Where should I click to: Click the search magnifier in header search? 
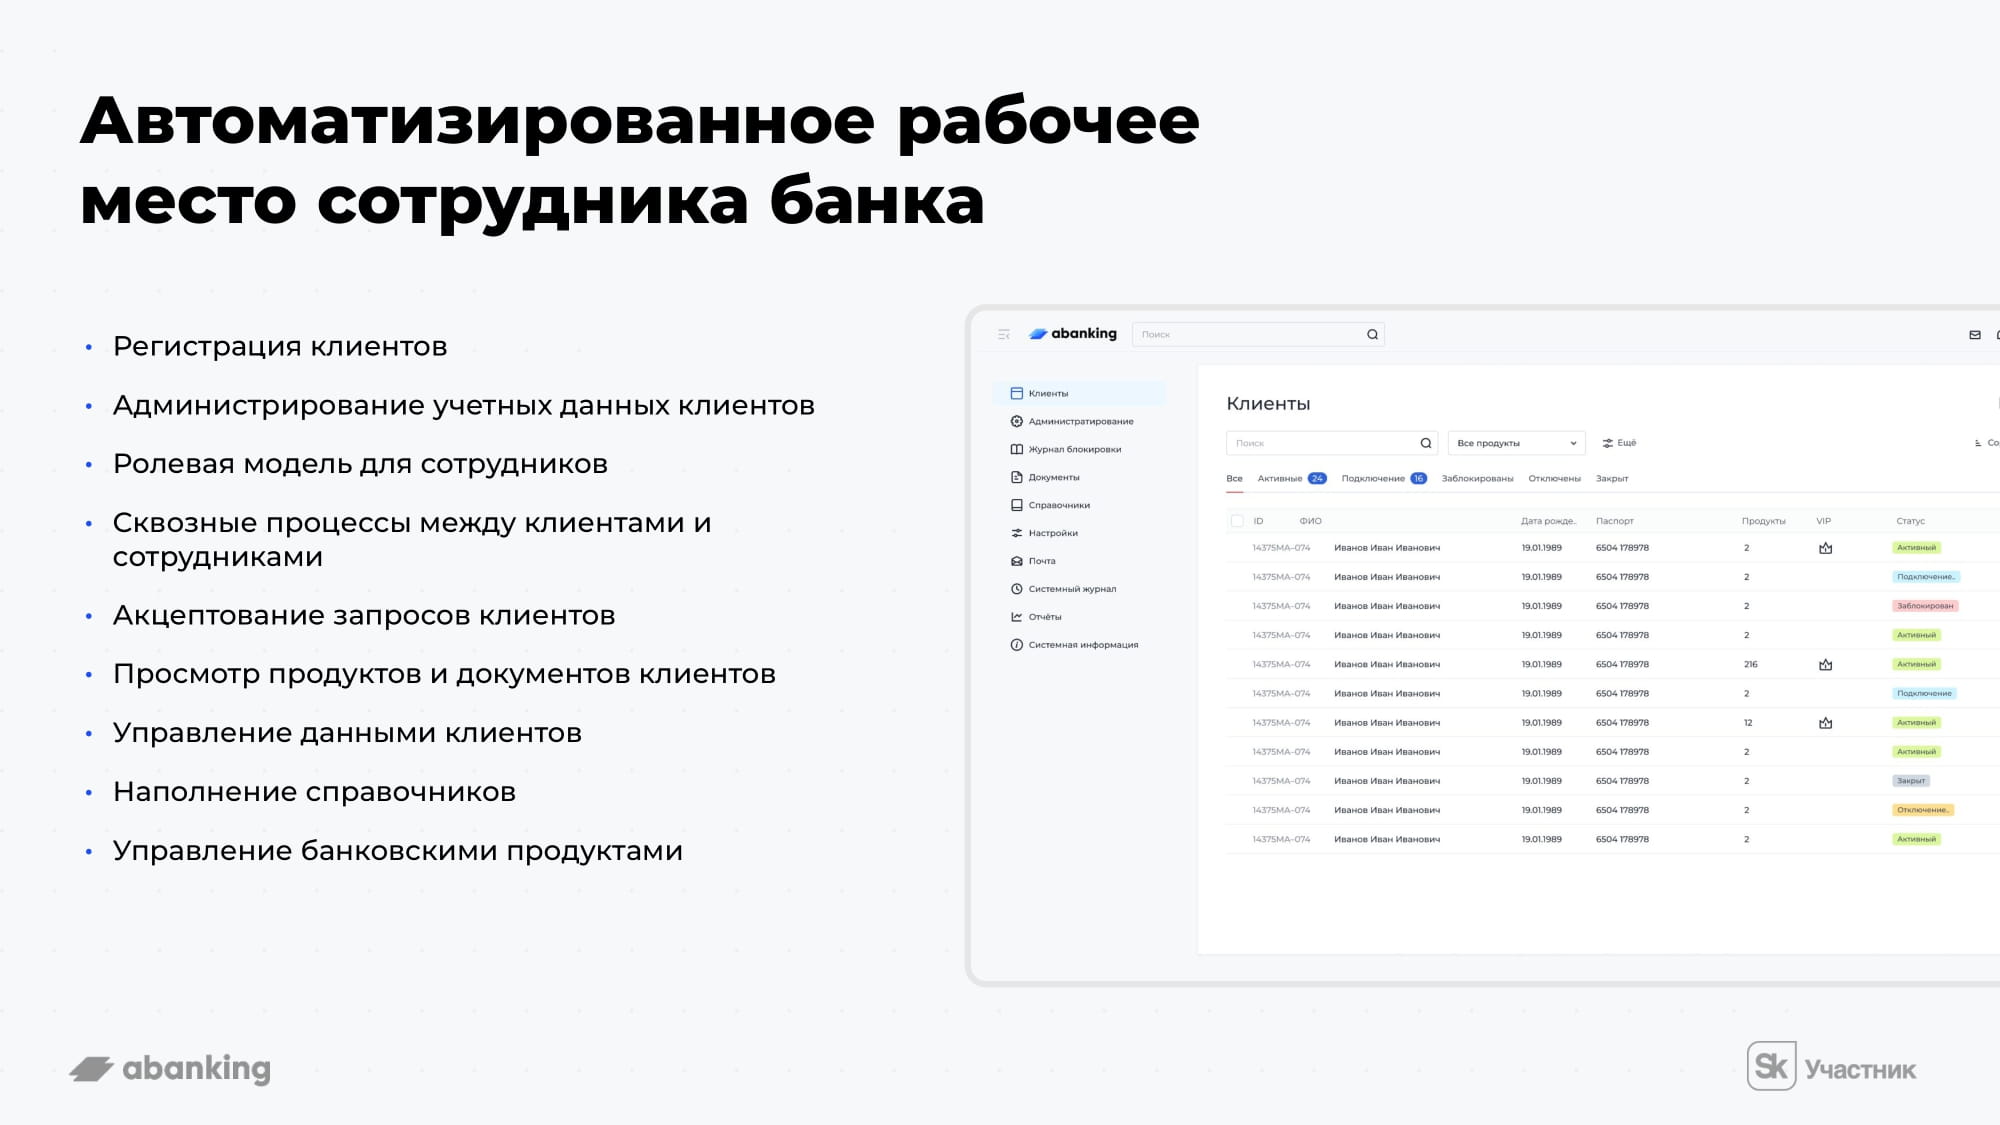[x=1372, y=335]
